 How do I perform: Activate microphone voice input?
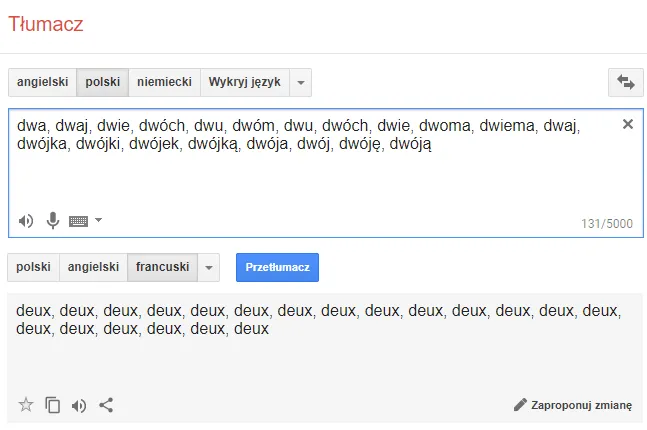[x=52, y=221]
